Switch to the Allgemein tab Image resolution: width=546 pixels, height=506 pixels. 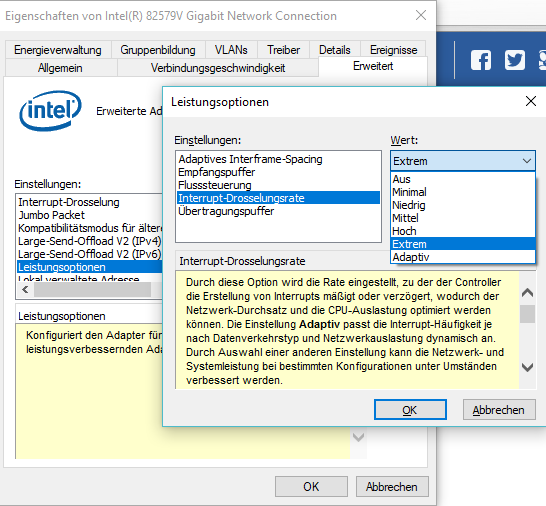tap(60, 68)
